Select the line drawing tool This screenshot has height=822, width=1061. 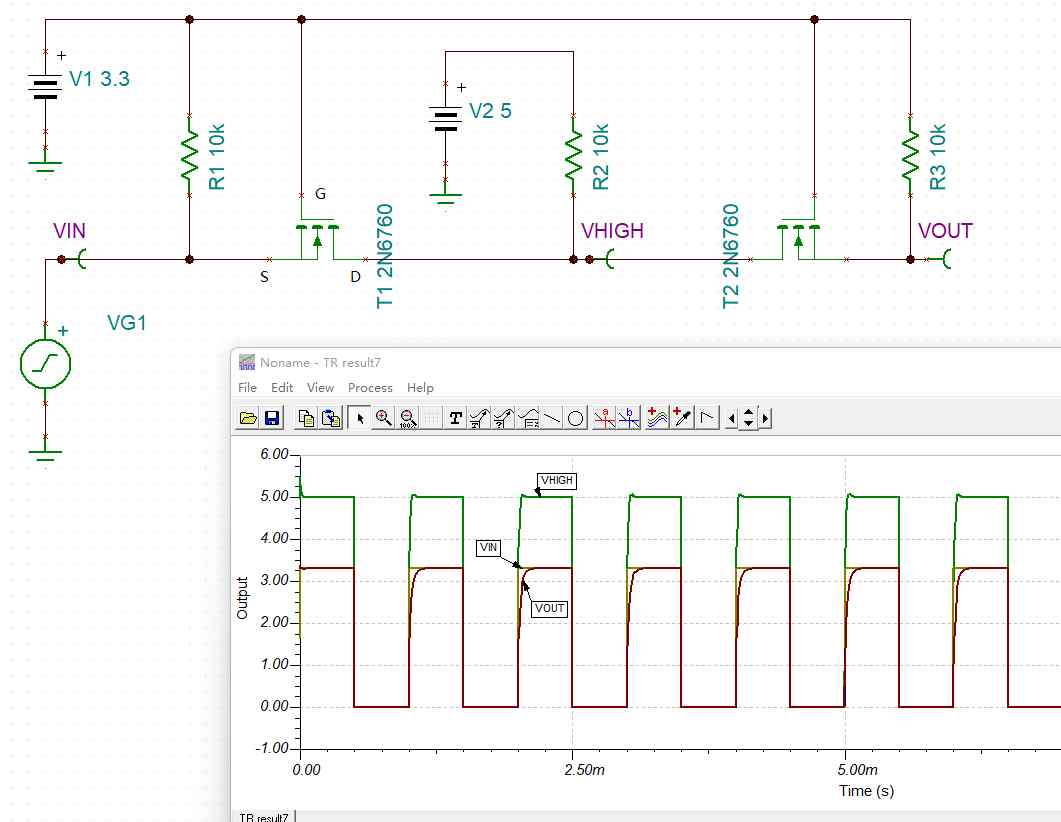(x=551, y=418)
